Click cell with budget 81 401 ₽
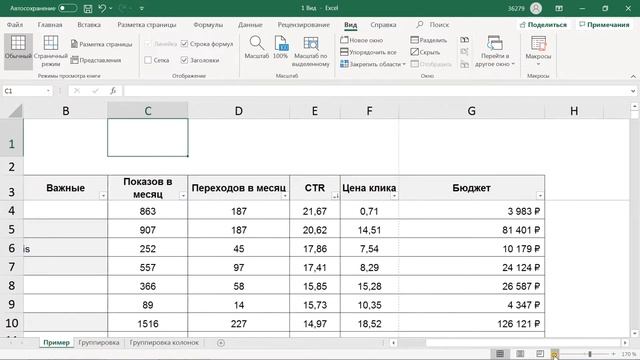The width and height of the screenshot is (640, 360). click(x=471, y=230)
